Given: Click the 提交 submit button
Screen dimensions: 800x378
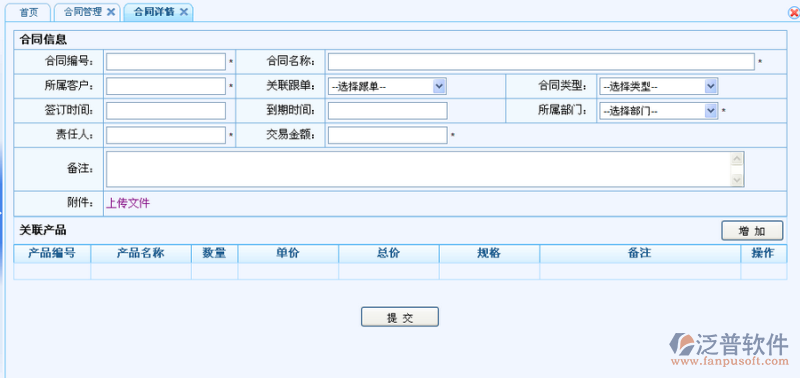Looking at the screenshot, I should [x=399, y=317].
